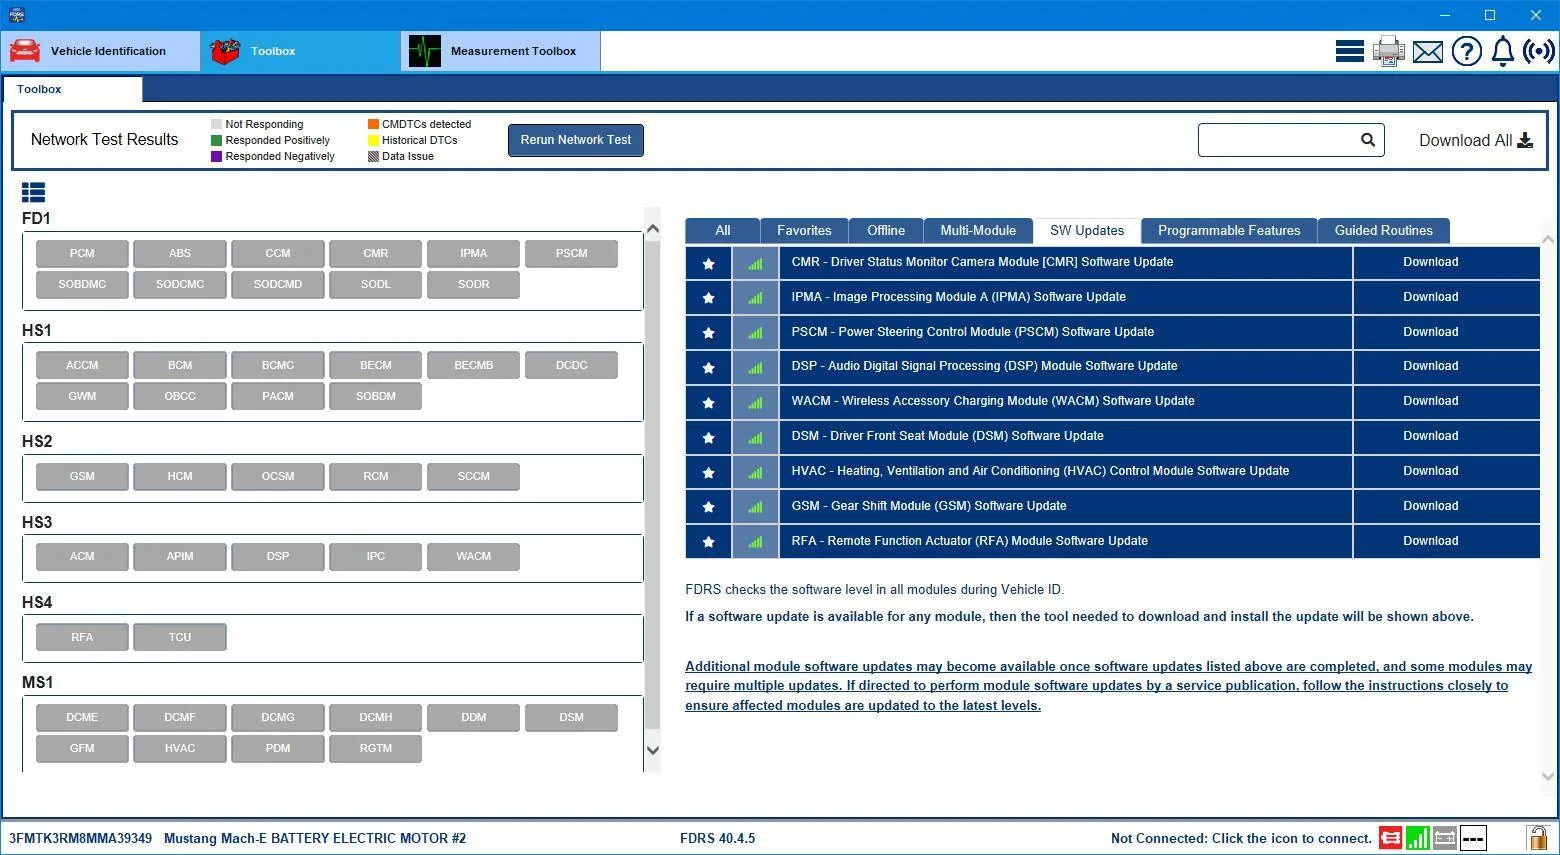This screenshot has height=855, width=1560.
Task: Open the Multi-Module tab
Action: 978,231
